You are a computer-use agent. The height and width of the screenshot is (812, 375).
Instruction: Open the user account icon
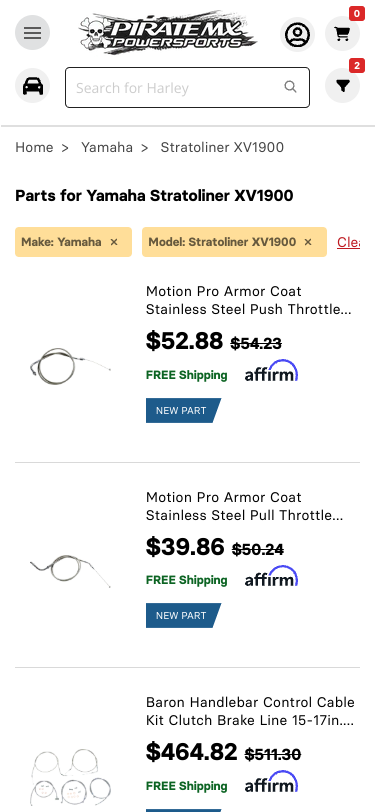point(297,34)
